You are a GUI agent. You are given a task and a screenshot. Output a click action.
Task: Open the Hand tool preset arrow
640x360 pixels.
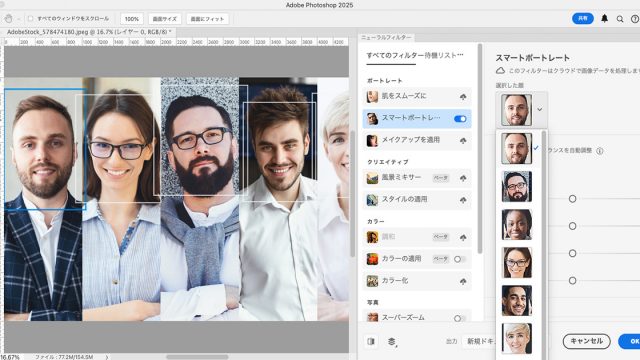pyautogui.click(x=18, y=19)
